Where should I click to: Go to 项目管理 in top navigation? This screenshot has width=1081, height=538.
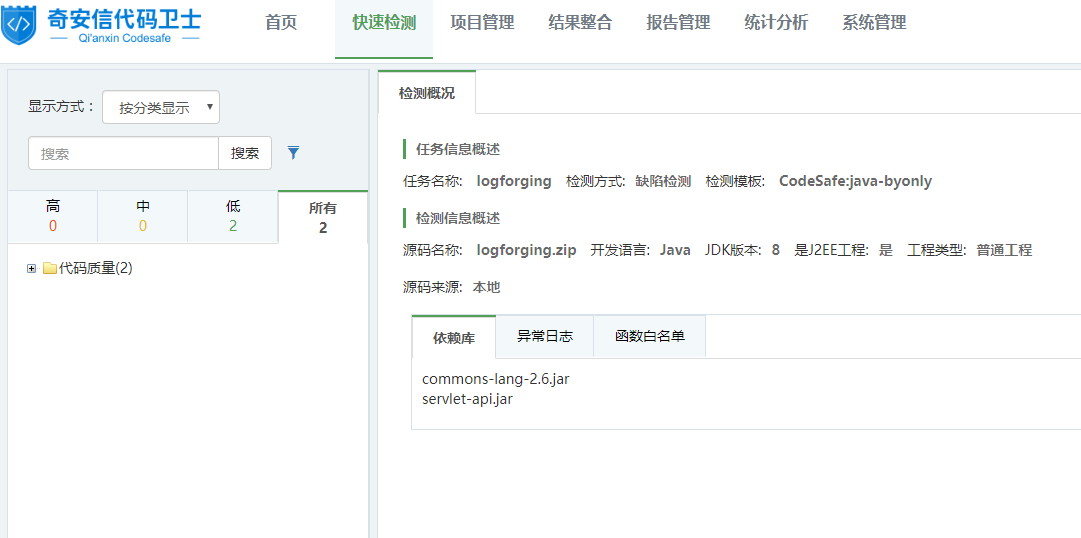(x=482, y=23)
